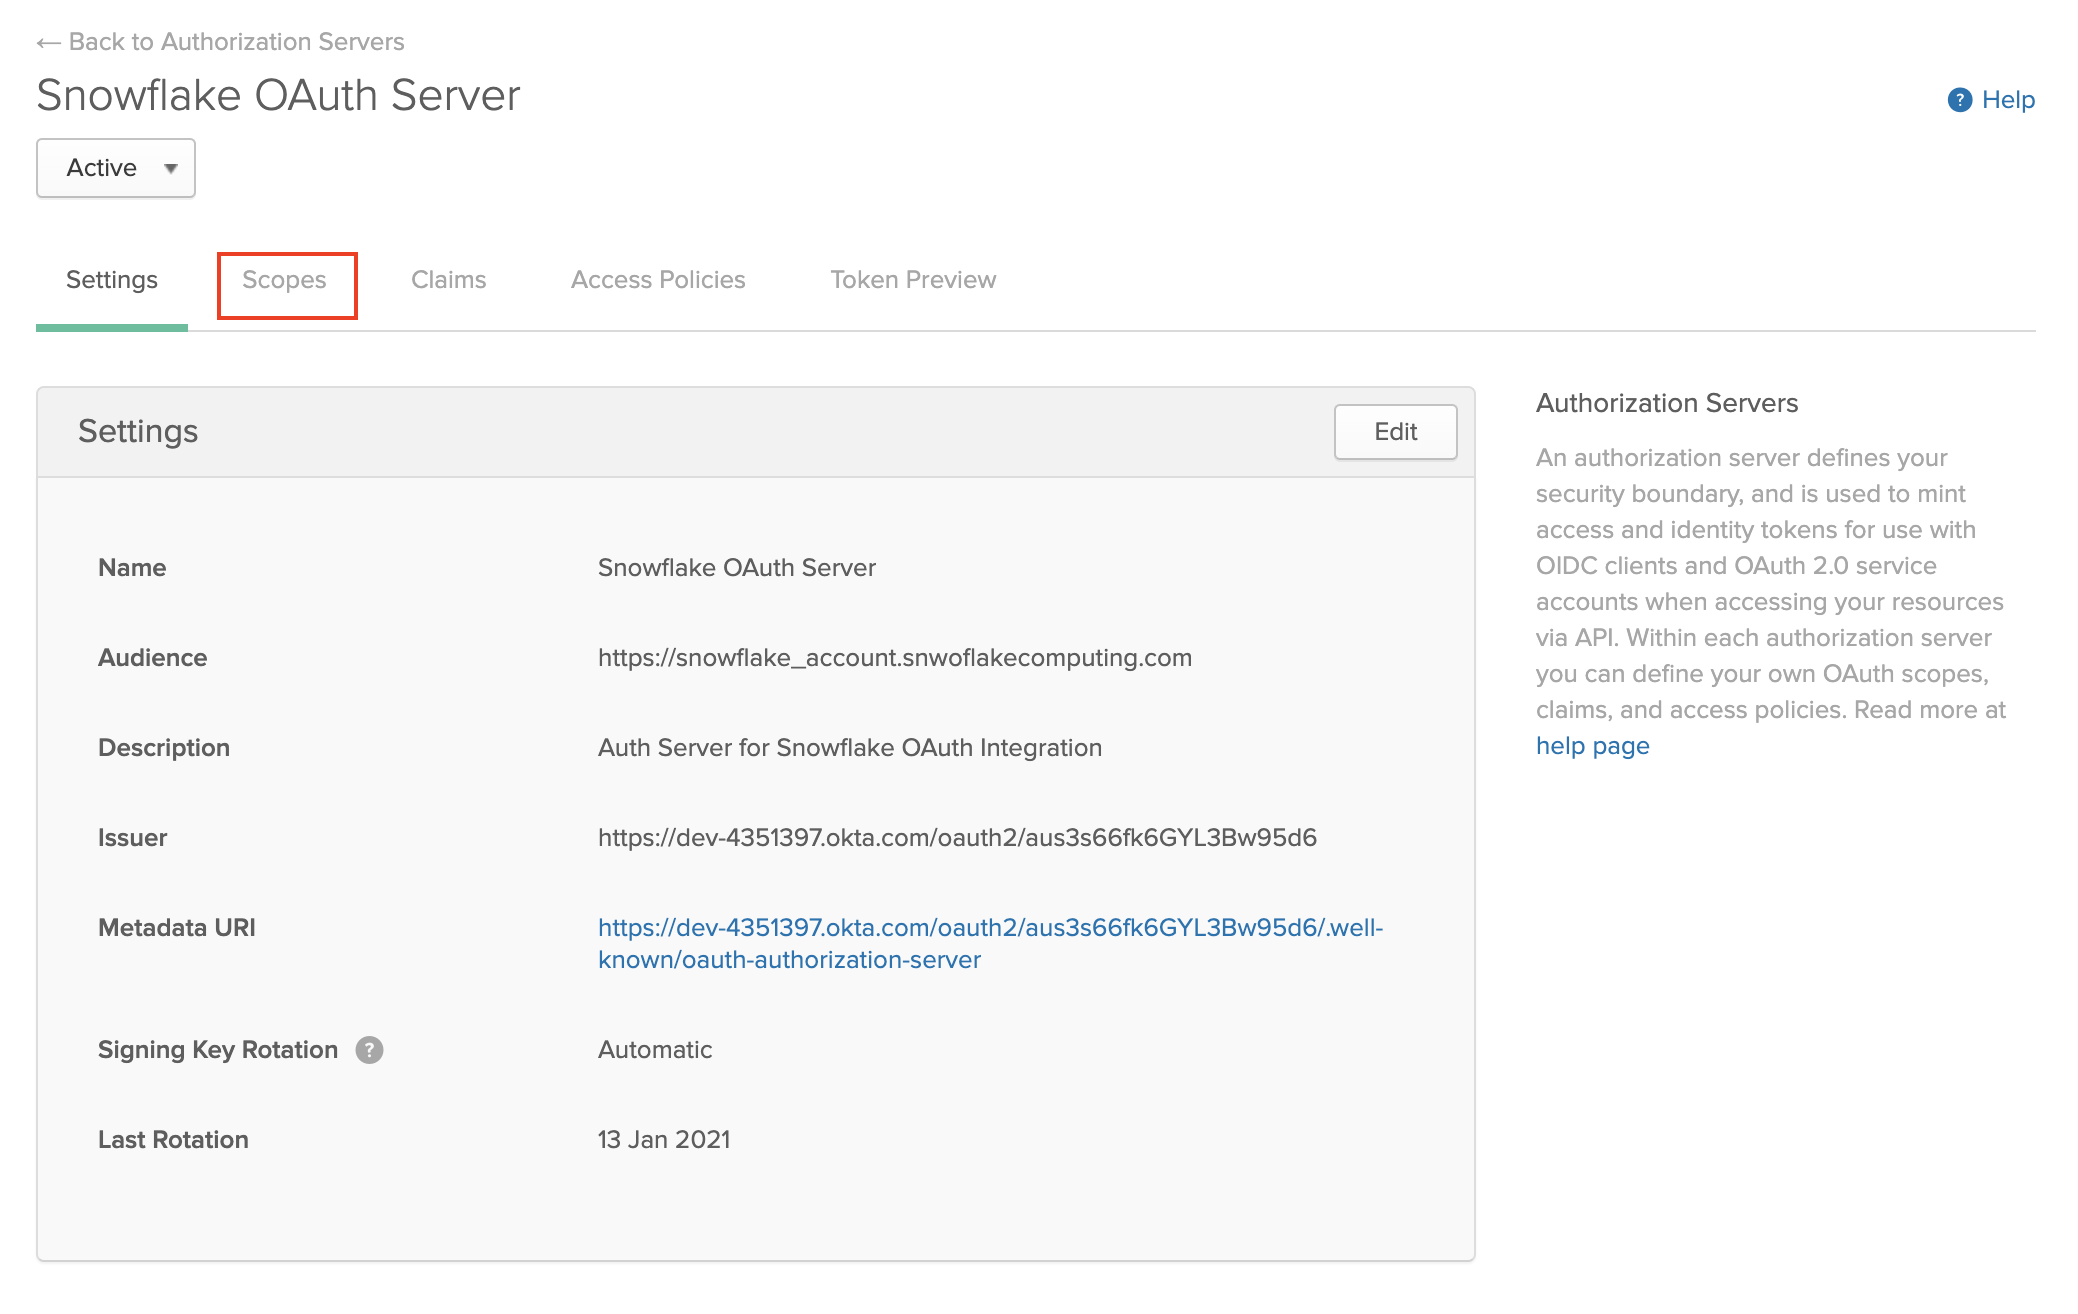Viewport: 2078px width, 1314px height.
Task: Switch to the Scopes tab
Action: tap(286, 280)
